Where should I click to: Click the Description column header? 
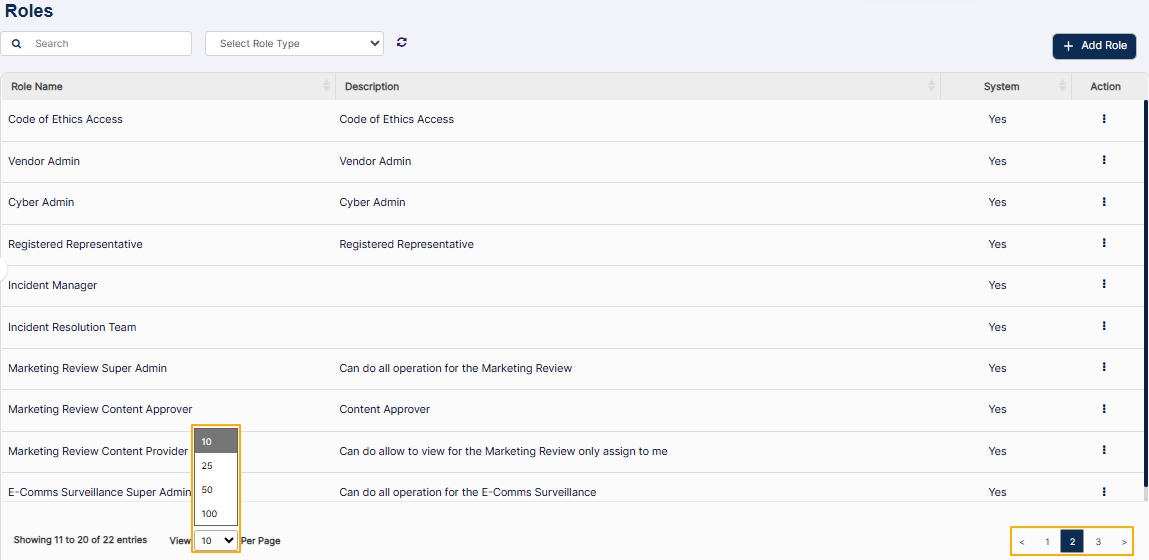point(638,86)
